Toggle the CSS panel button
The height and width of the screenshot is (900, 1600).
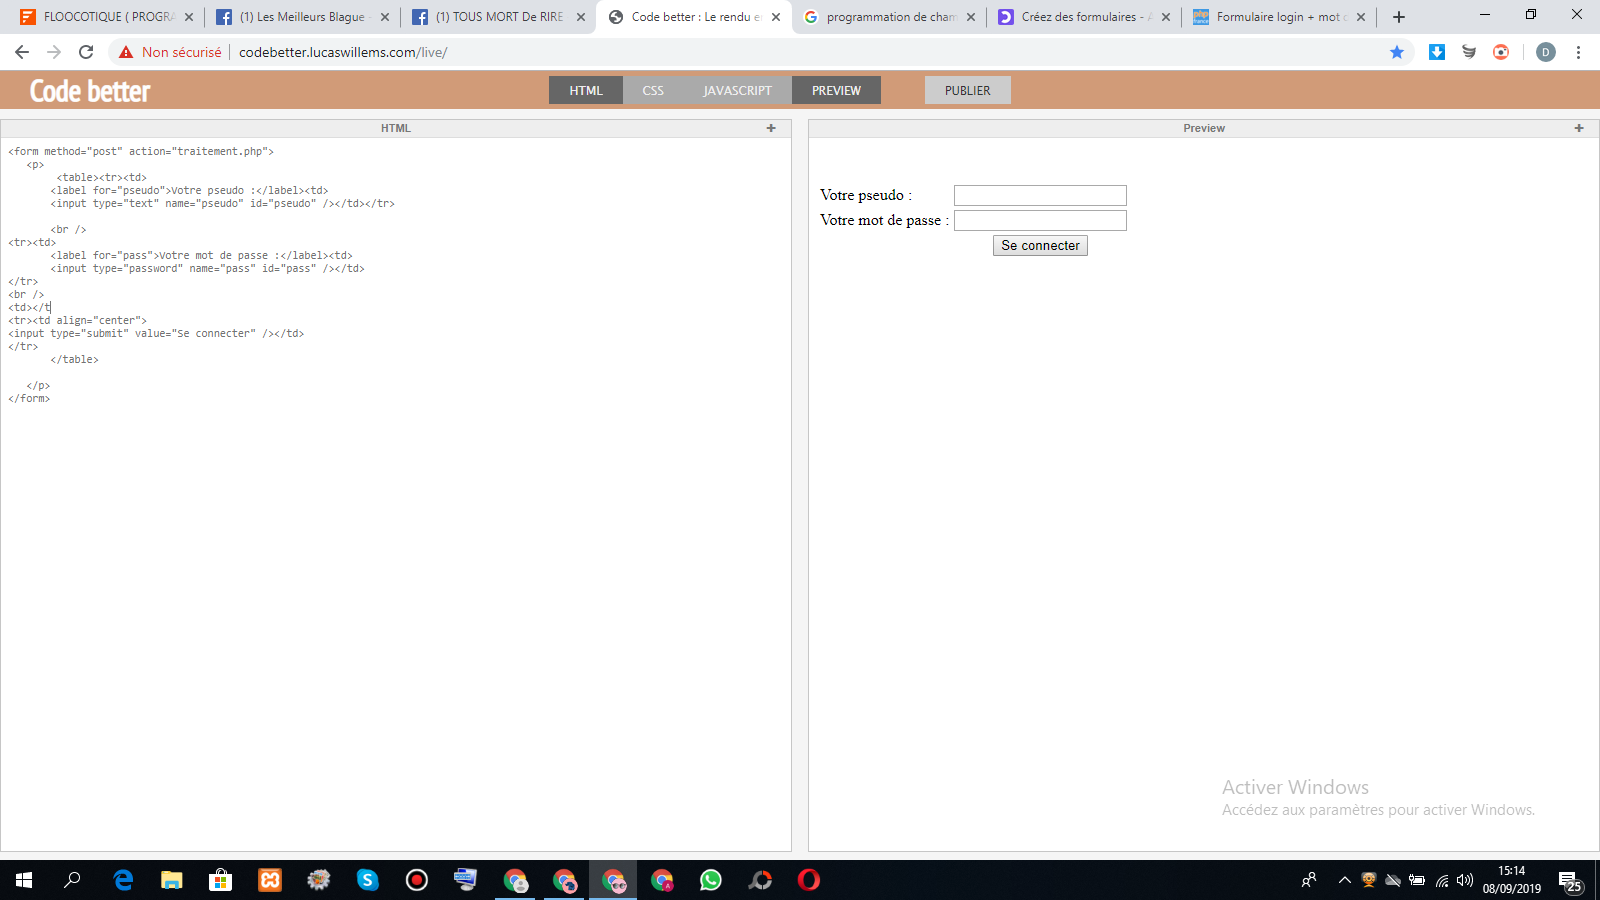point(652,90)
